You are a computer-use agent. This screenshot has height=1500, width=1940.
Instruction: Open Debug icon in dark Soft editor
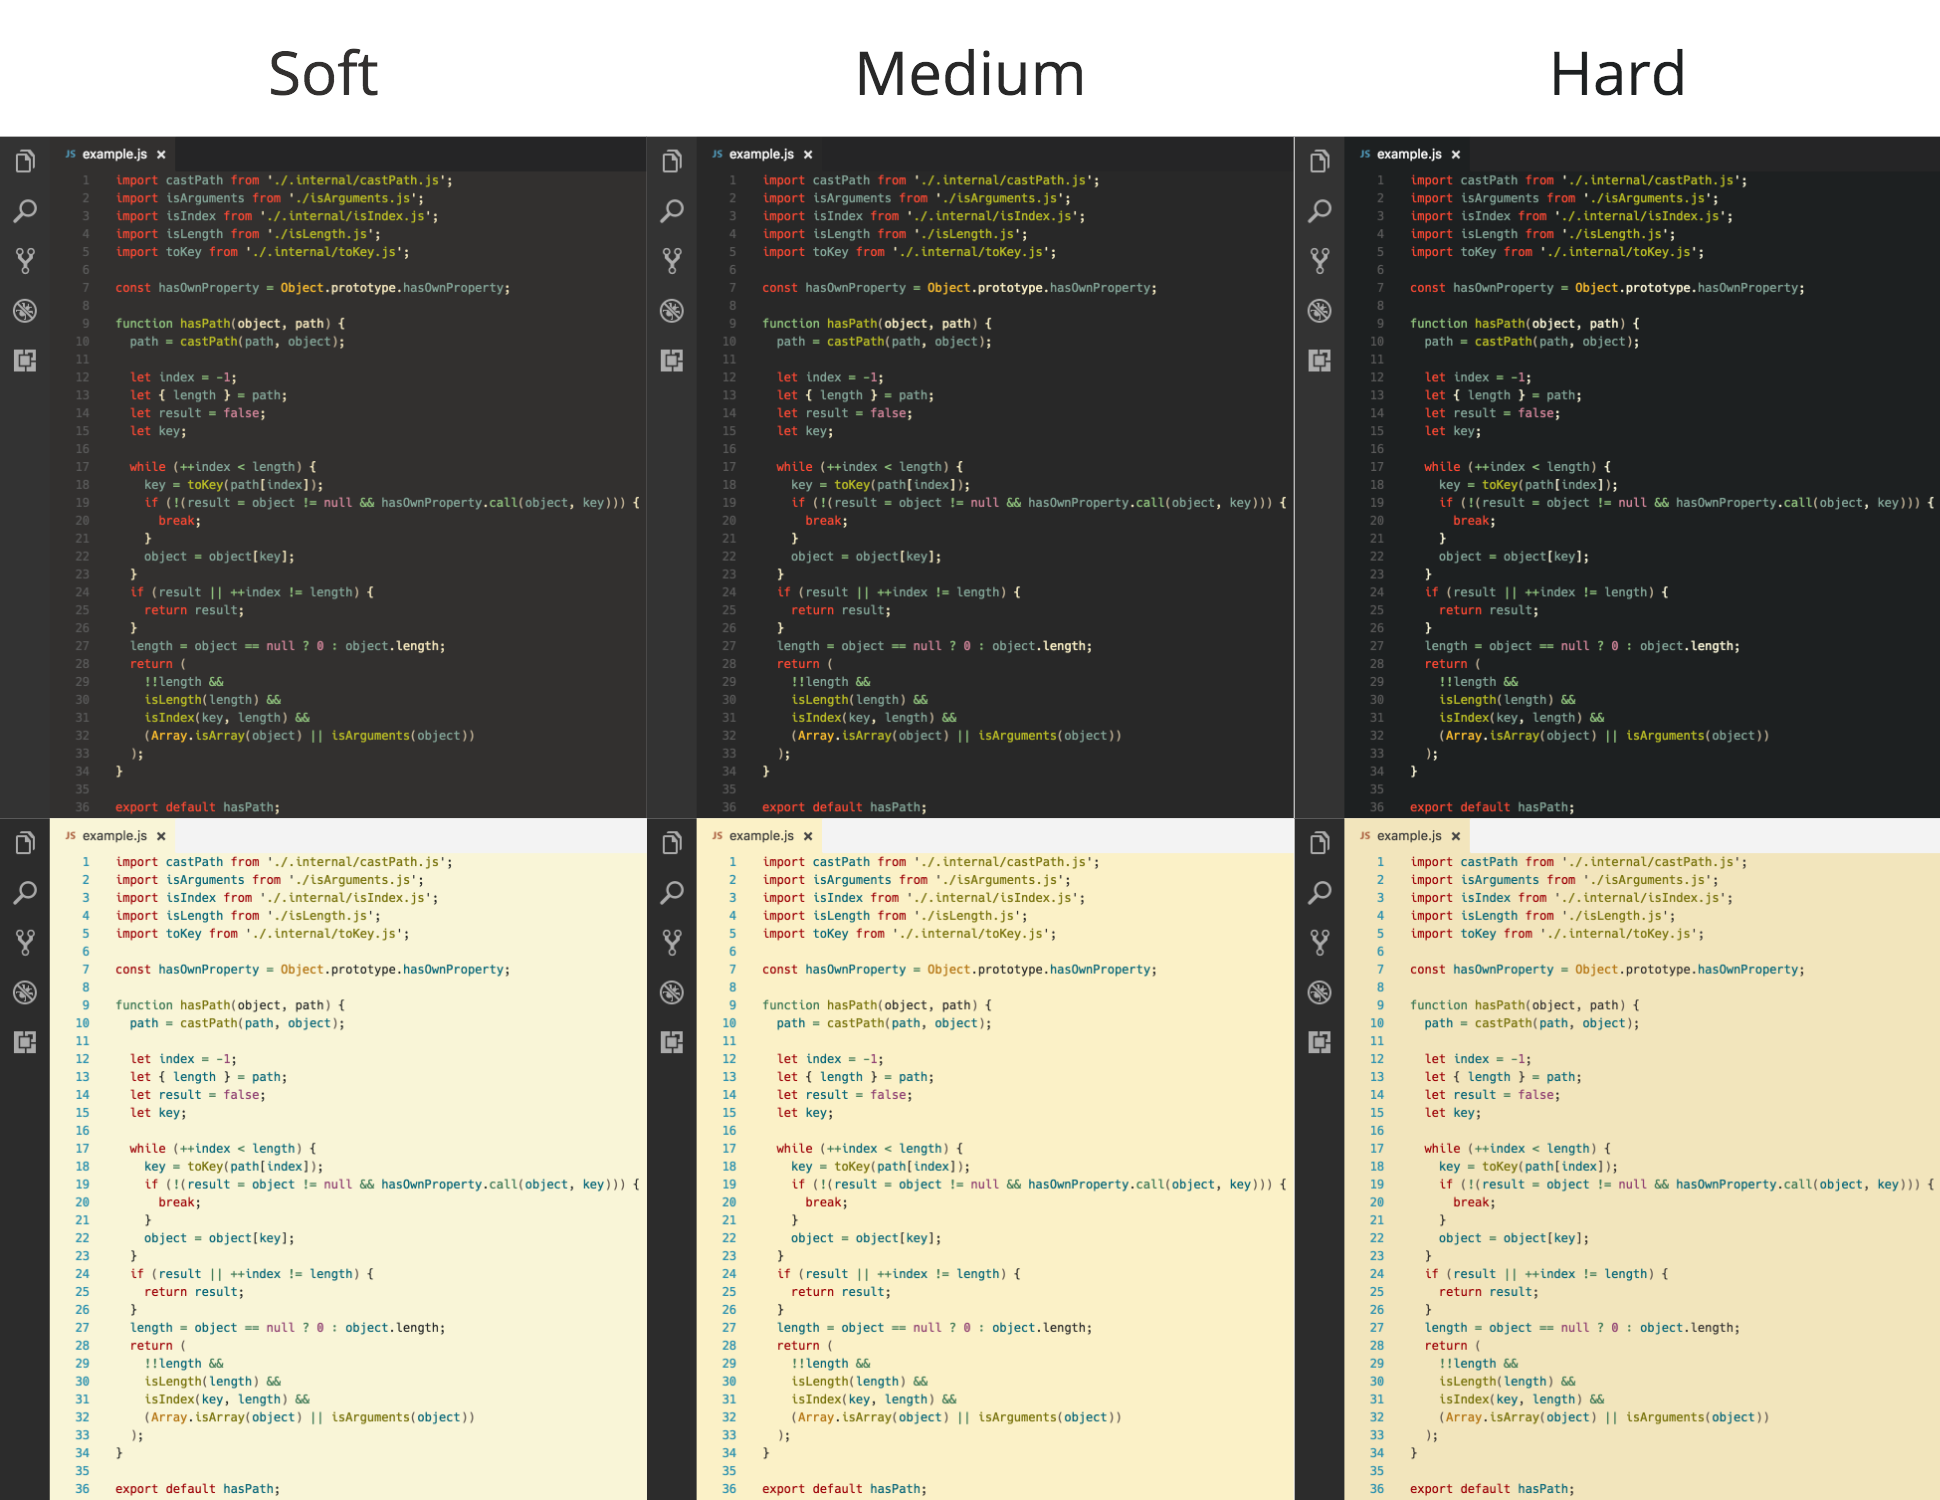click(x=25, y=311)
